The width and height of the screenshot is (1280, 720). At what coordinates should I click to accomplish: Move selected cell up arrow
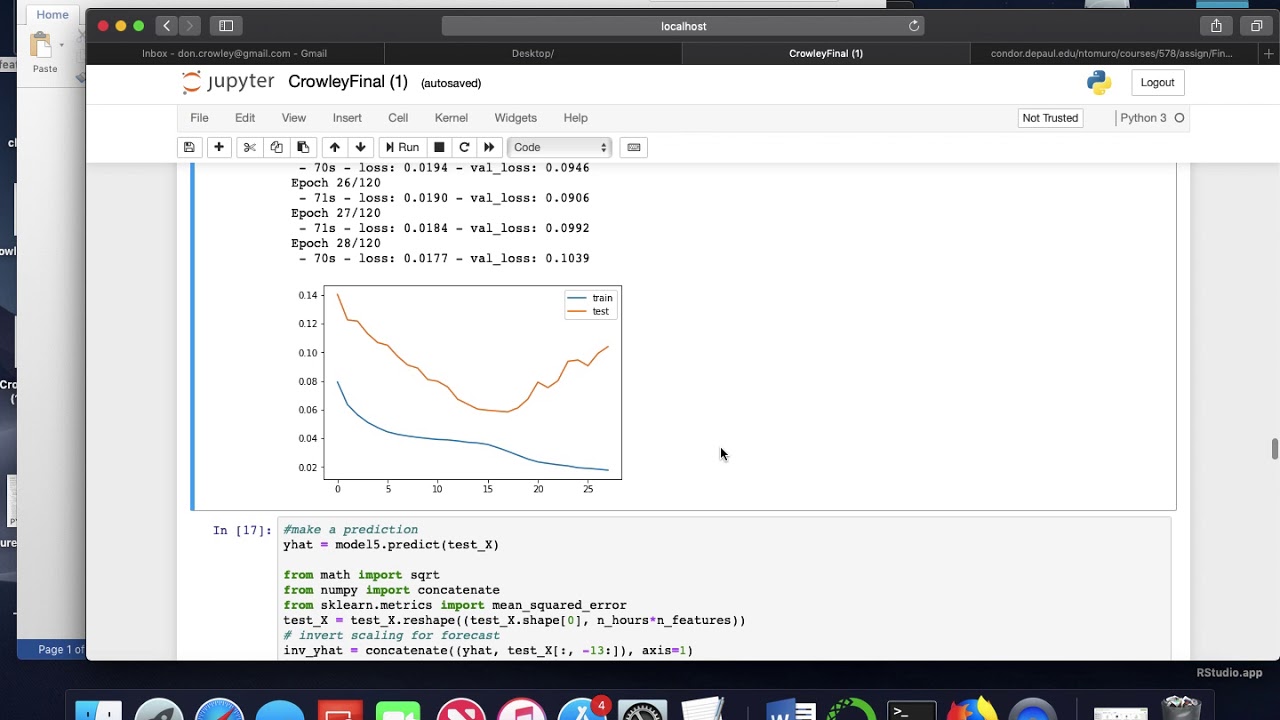click(x=335, y=147)
